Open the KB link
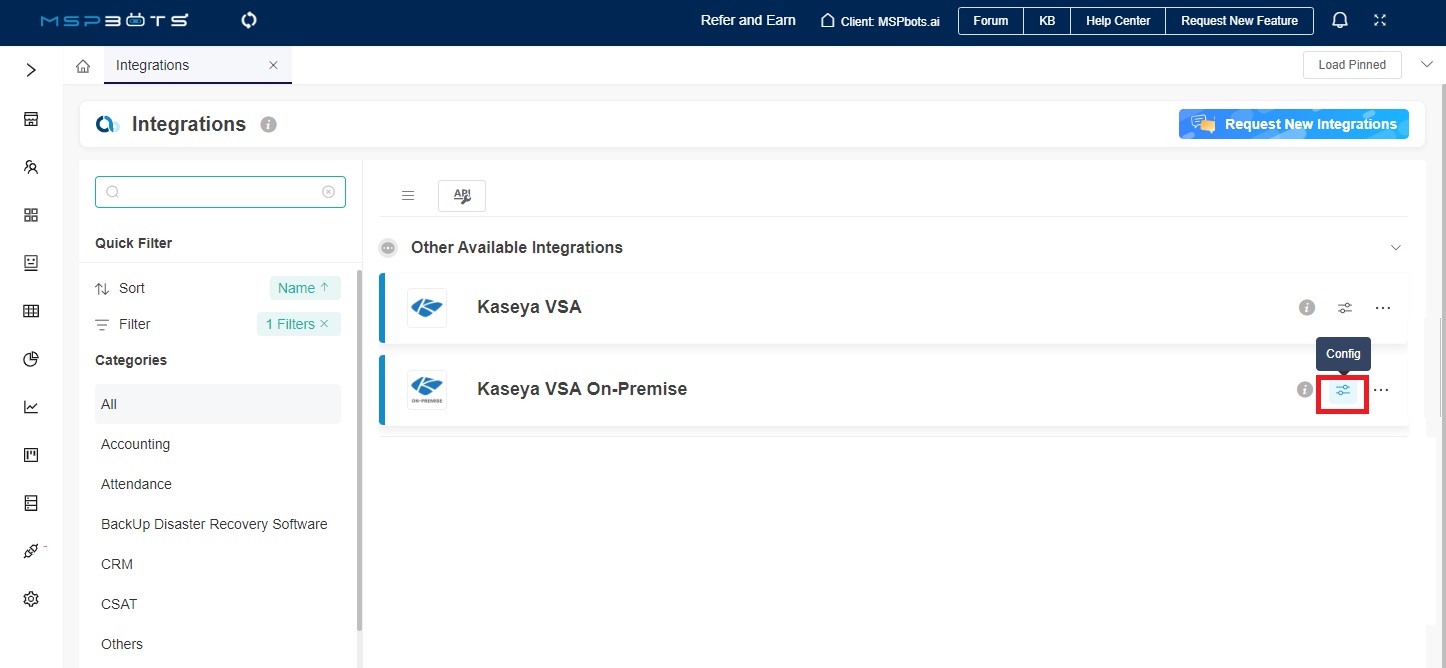1446x668 pixels. (x=1047, y=20)
